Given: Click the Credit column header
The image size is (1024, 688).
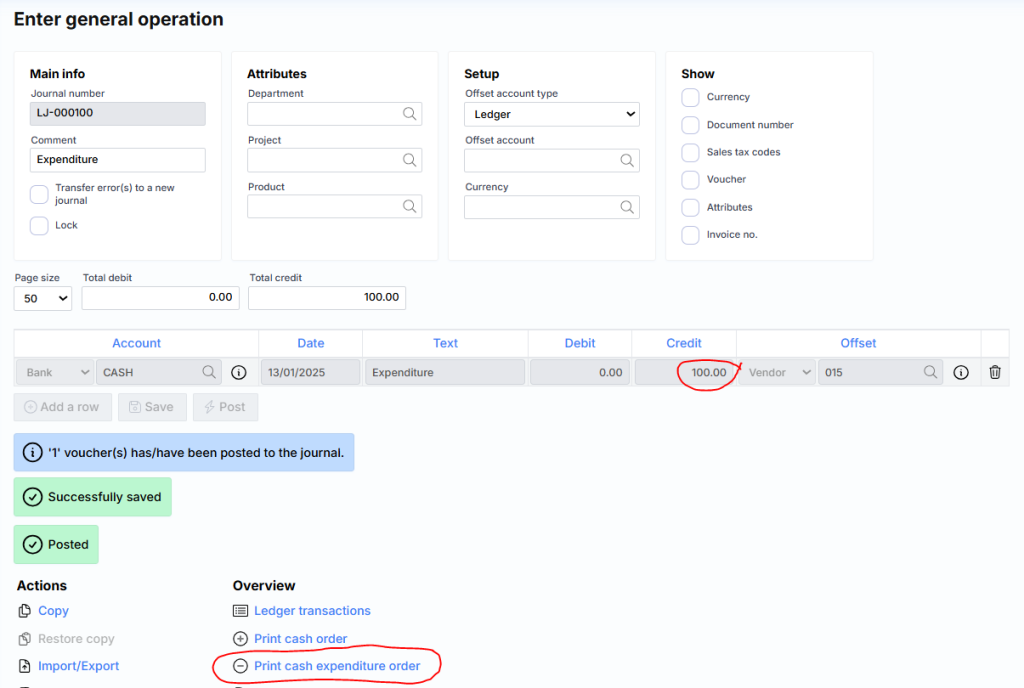Looking at the screenshot, I should click(x=684, y=343).
